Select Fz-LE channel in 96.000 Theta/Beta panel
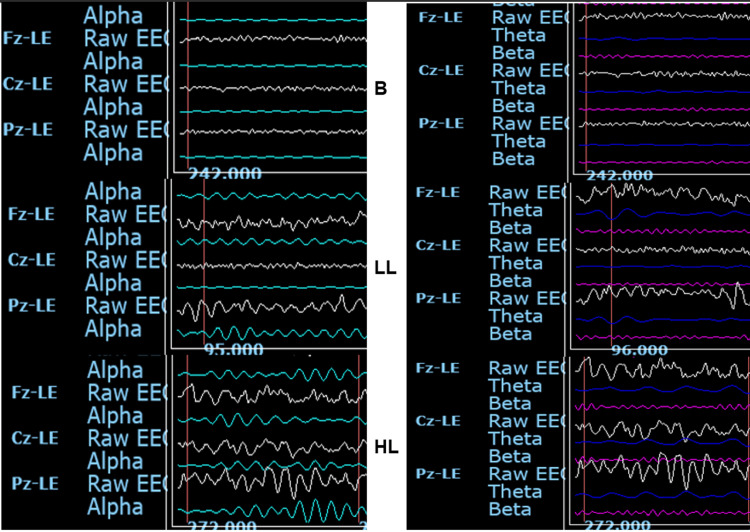 (x=438, y=192)
